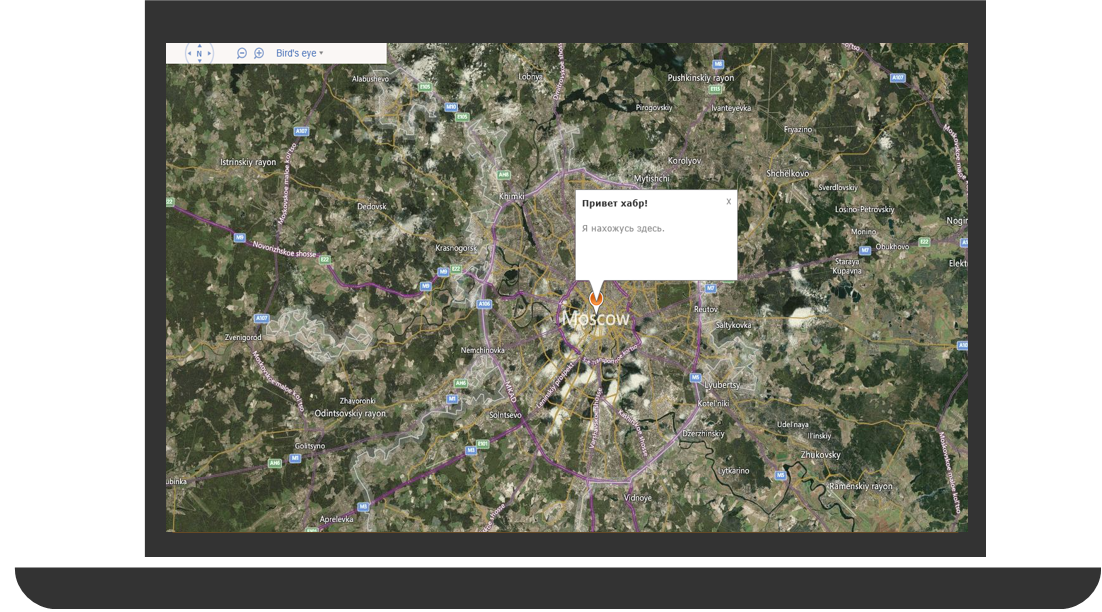1102x612 pixels.
Task: Click the Zhukovsky label on map
Action: [x=820, y=455]
